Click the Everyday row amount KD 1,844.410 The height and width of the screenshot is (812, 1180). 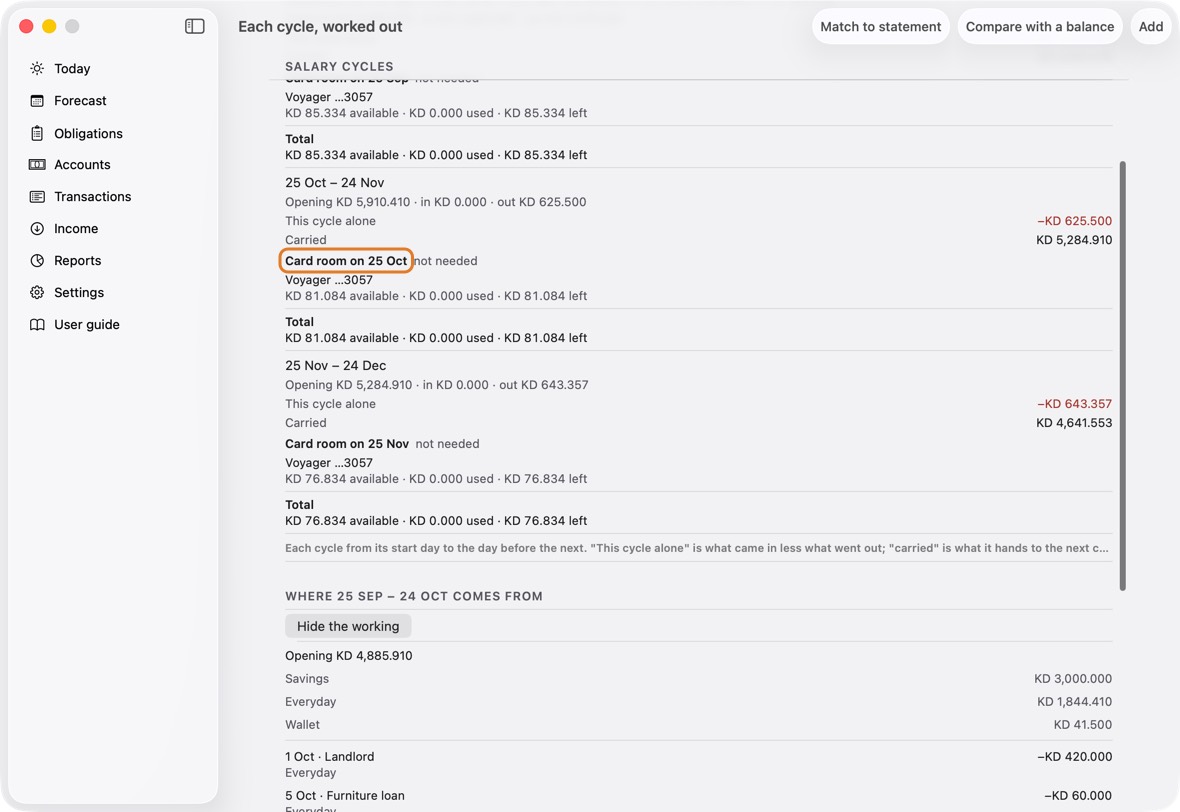[x=1074, y=701]
